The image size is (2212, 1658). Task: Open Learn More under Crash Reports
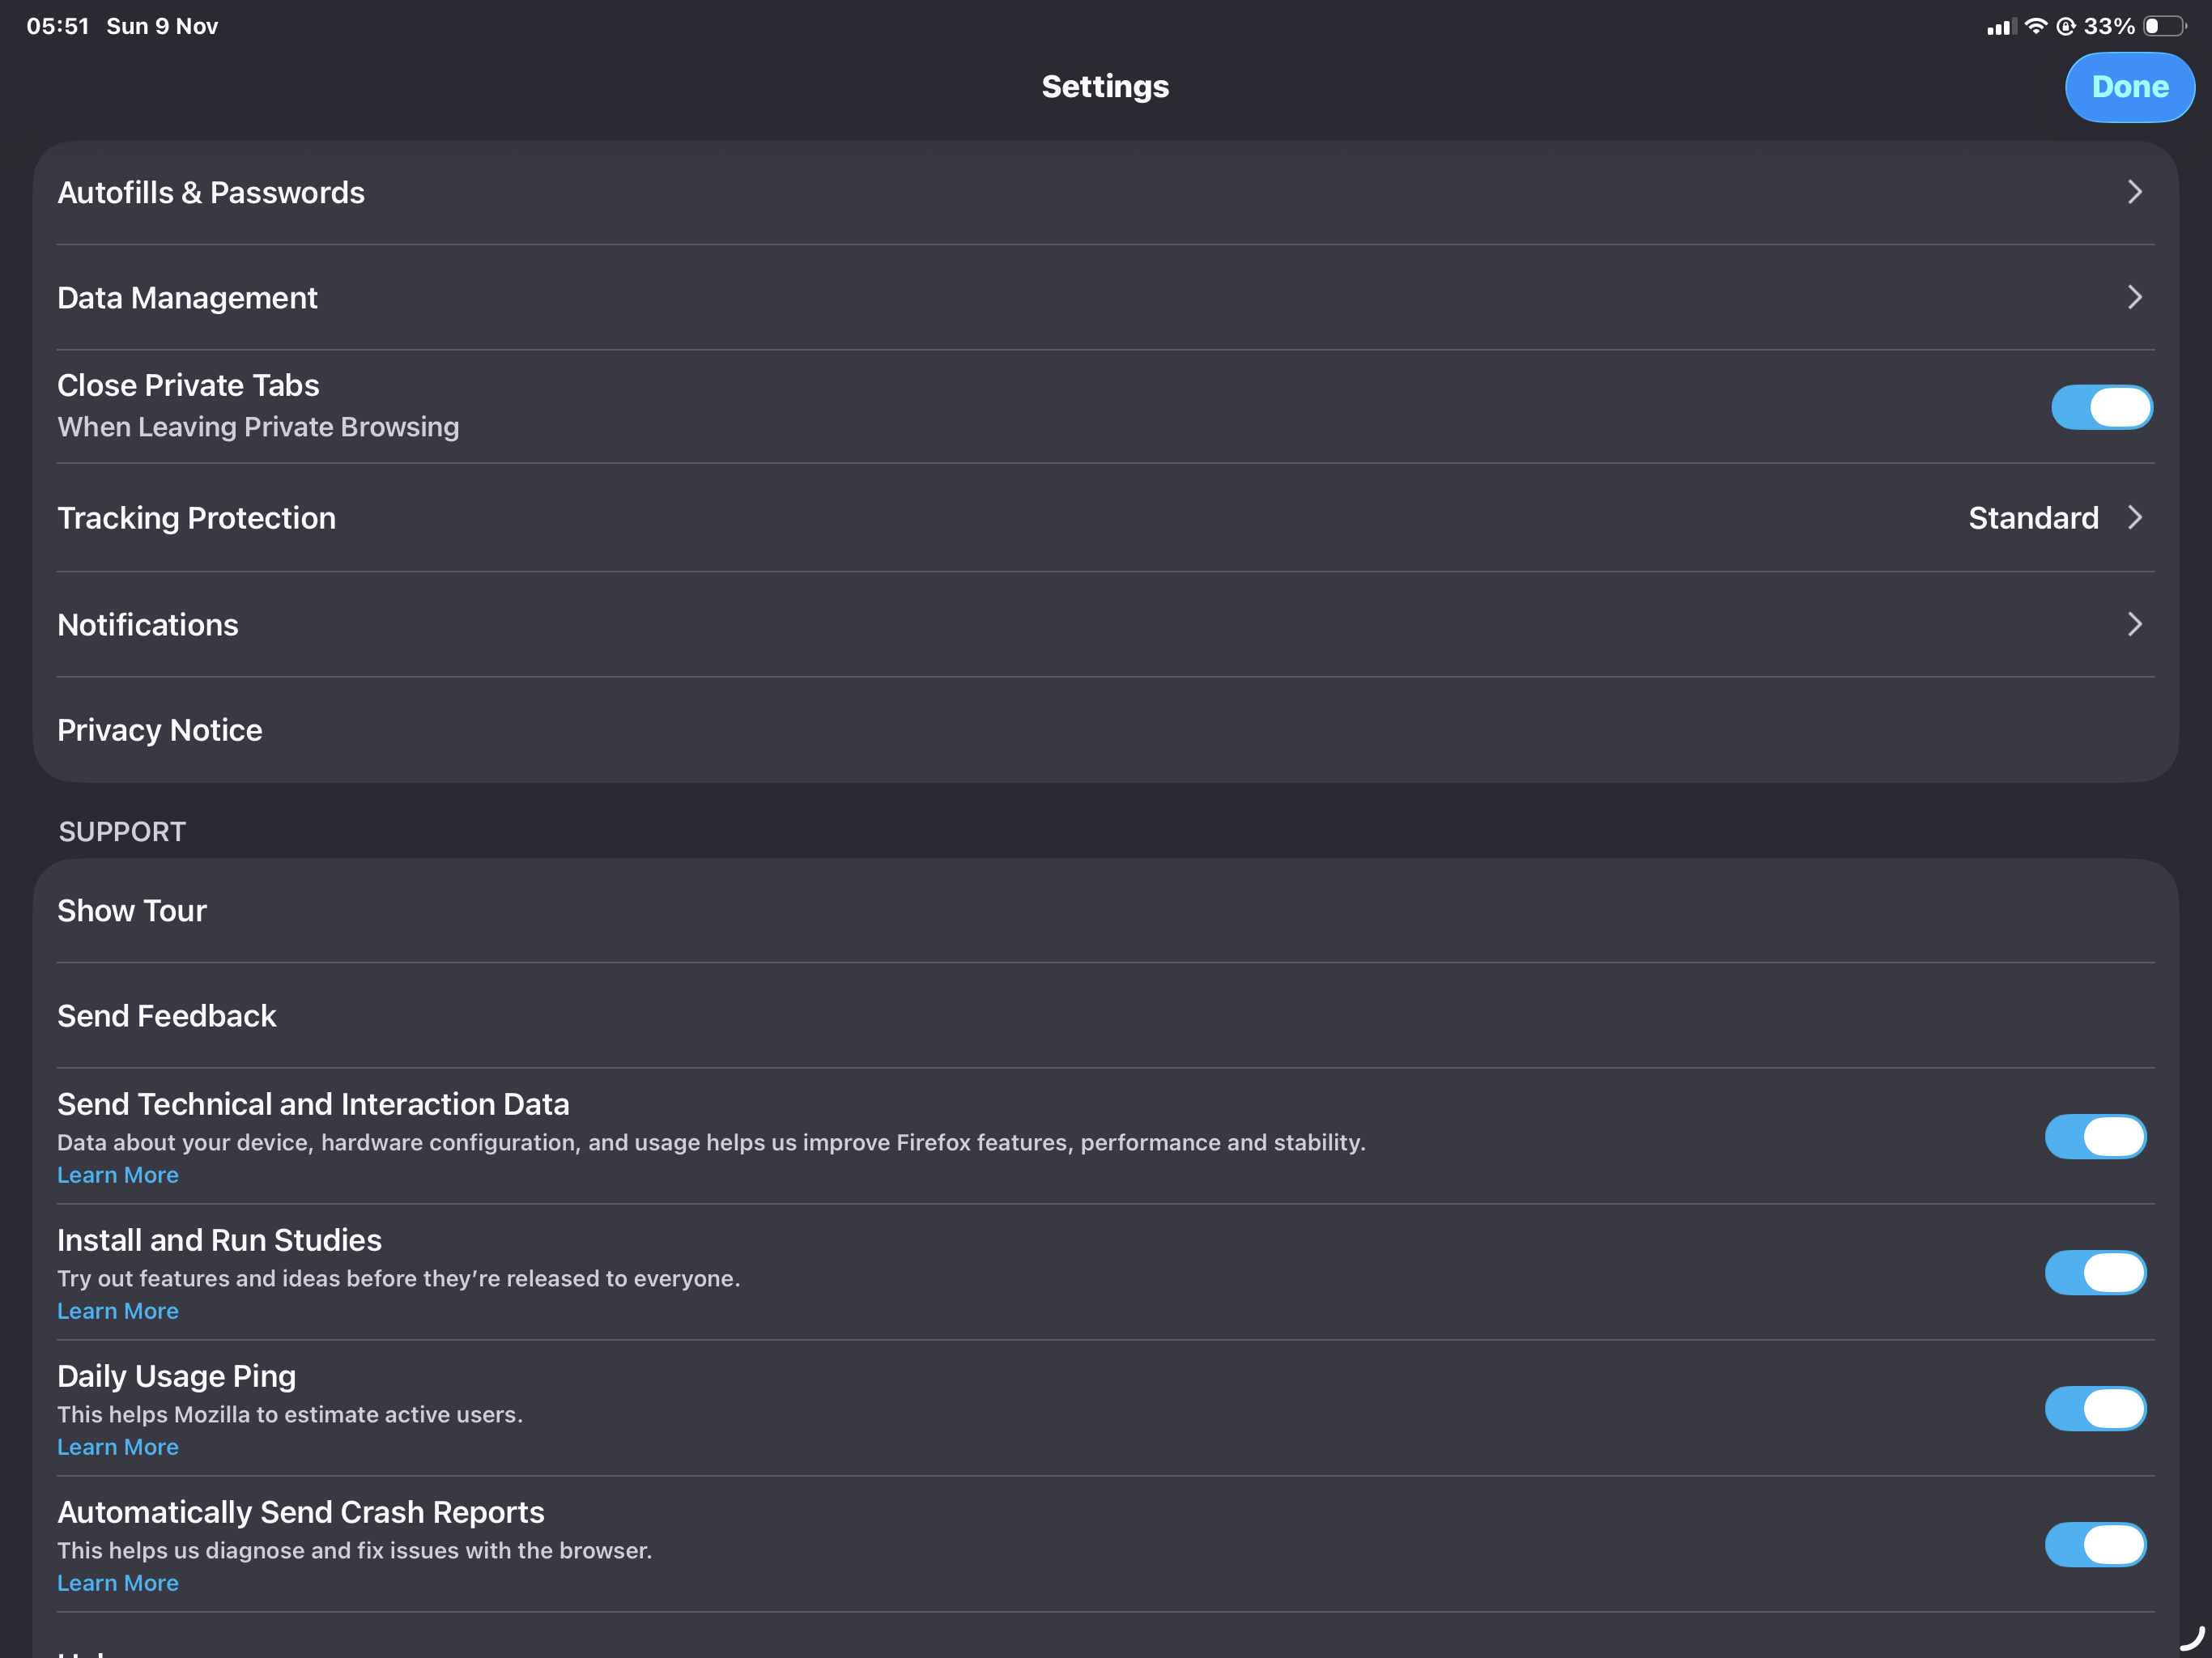[x=118, y=1583]
